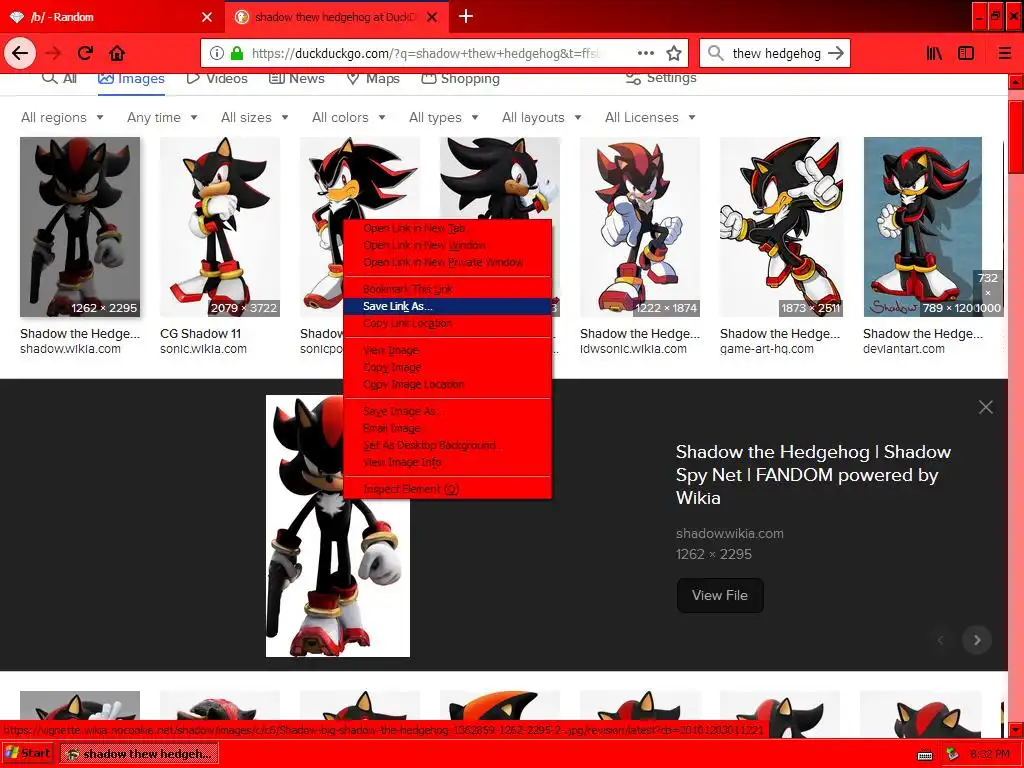Choose Bookmark This Link
This screenshot has width=1024, height=768.
(x=447, y=289)
